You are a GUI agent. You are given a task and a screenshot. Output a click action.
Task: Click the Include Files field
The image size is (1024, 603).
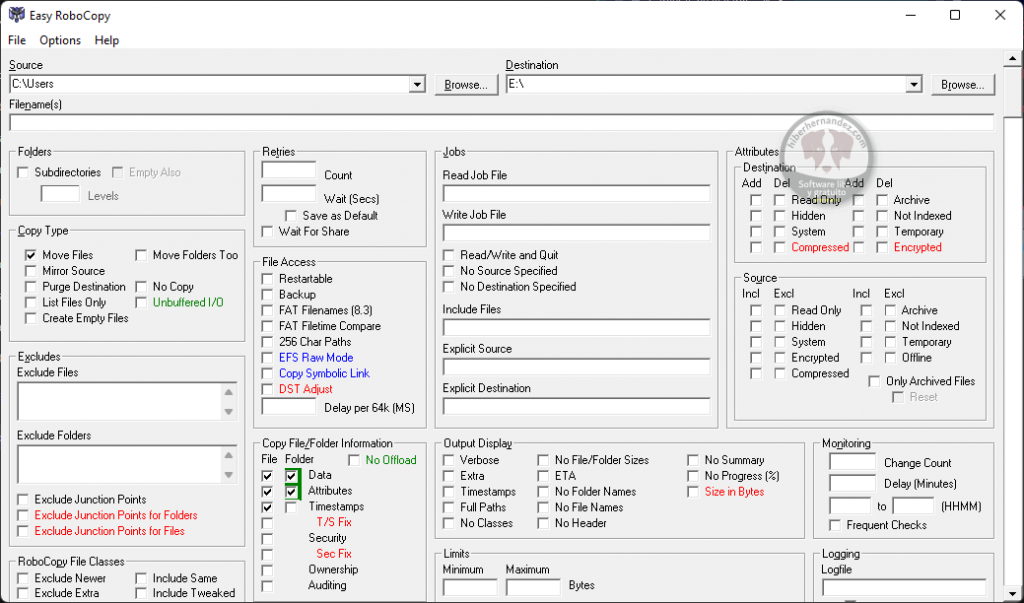[x=577, y=327]
